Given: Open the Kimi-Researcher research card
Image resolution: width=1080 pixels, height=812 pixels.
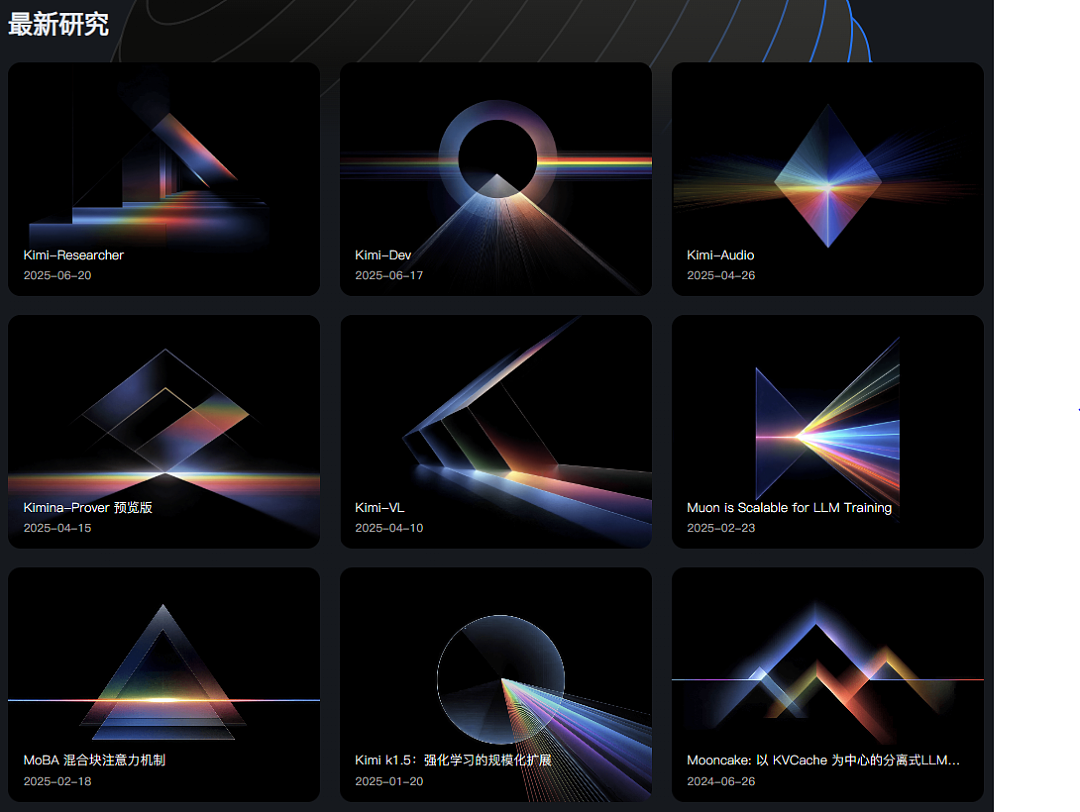Looking at the screenshot, I should coord(164,179).
